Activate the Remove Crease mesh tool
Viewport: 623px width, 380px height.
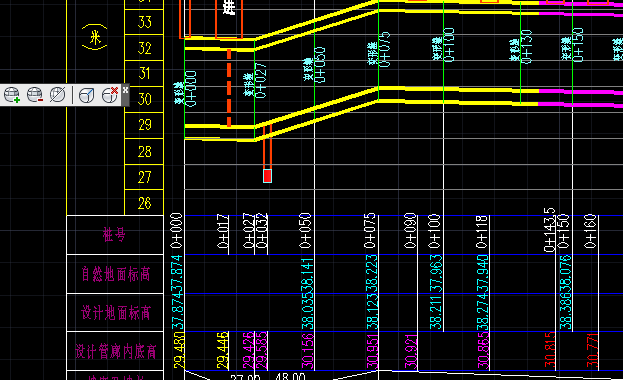tap(110, 95)
